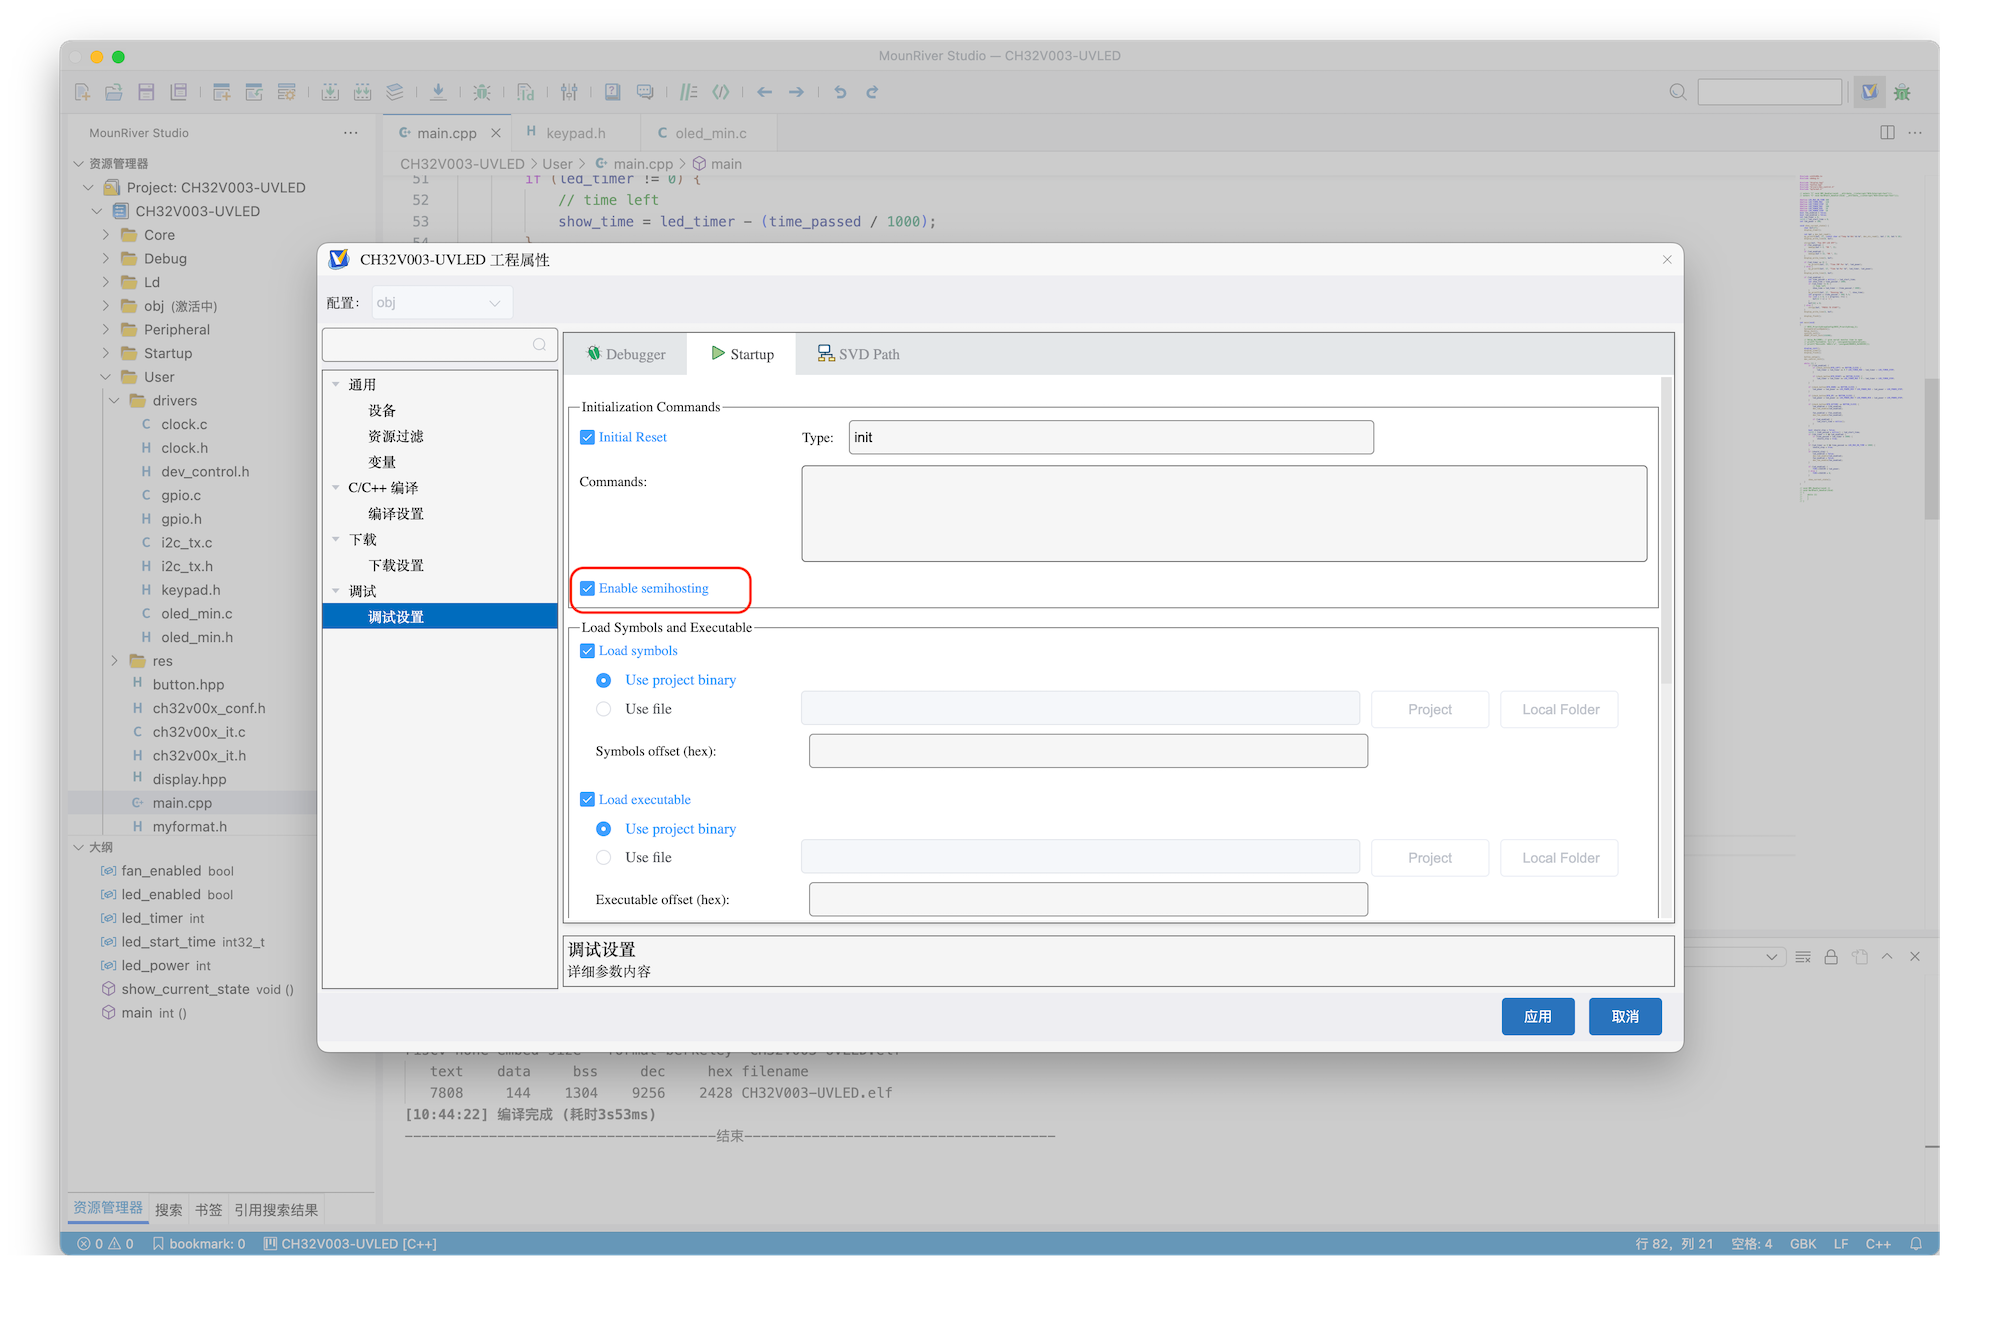Toggle the Initial Reset checkbox

coord(588,438)
